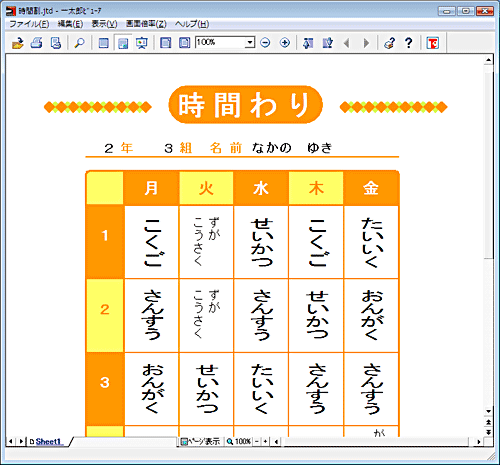Click Friday period 2 おんがく cell
The width and height of the screenshot is (500, 465).
tap(371, 315)
